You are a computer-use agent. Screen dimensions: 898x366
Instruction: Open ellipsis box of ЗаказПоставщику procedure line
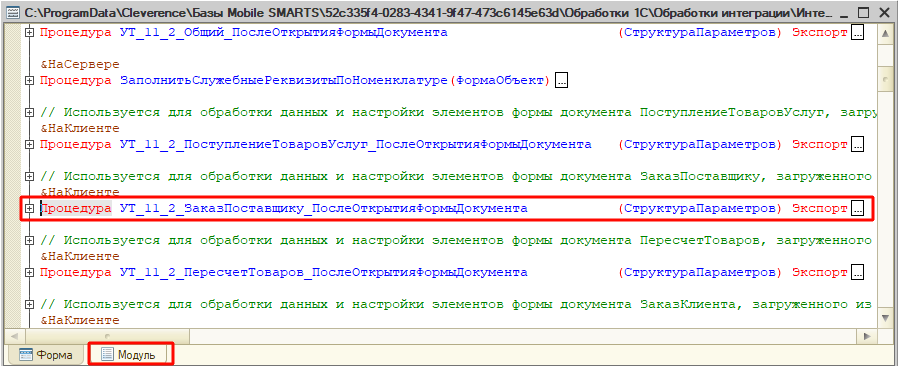857,209
